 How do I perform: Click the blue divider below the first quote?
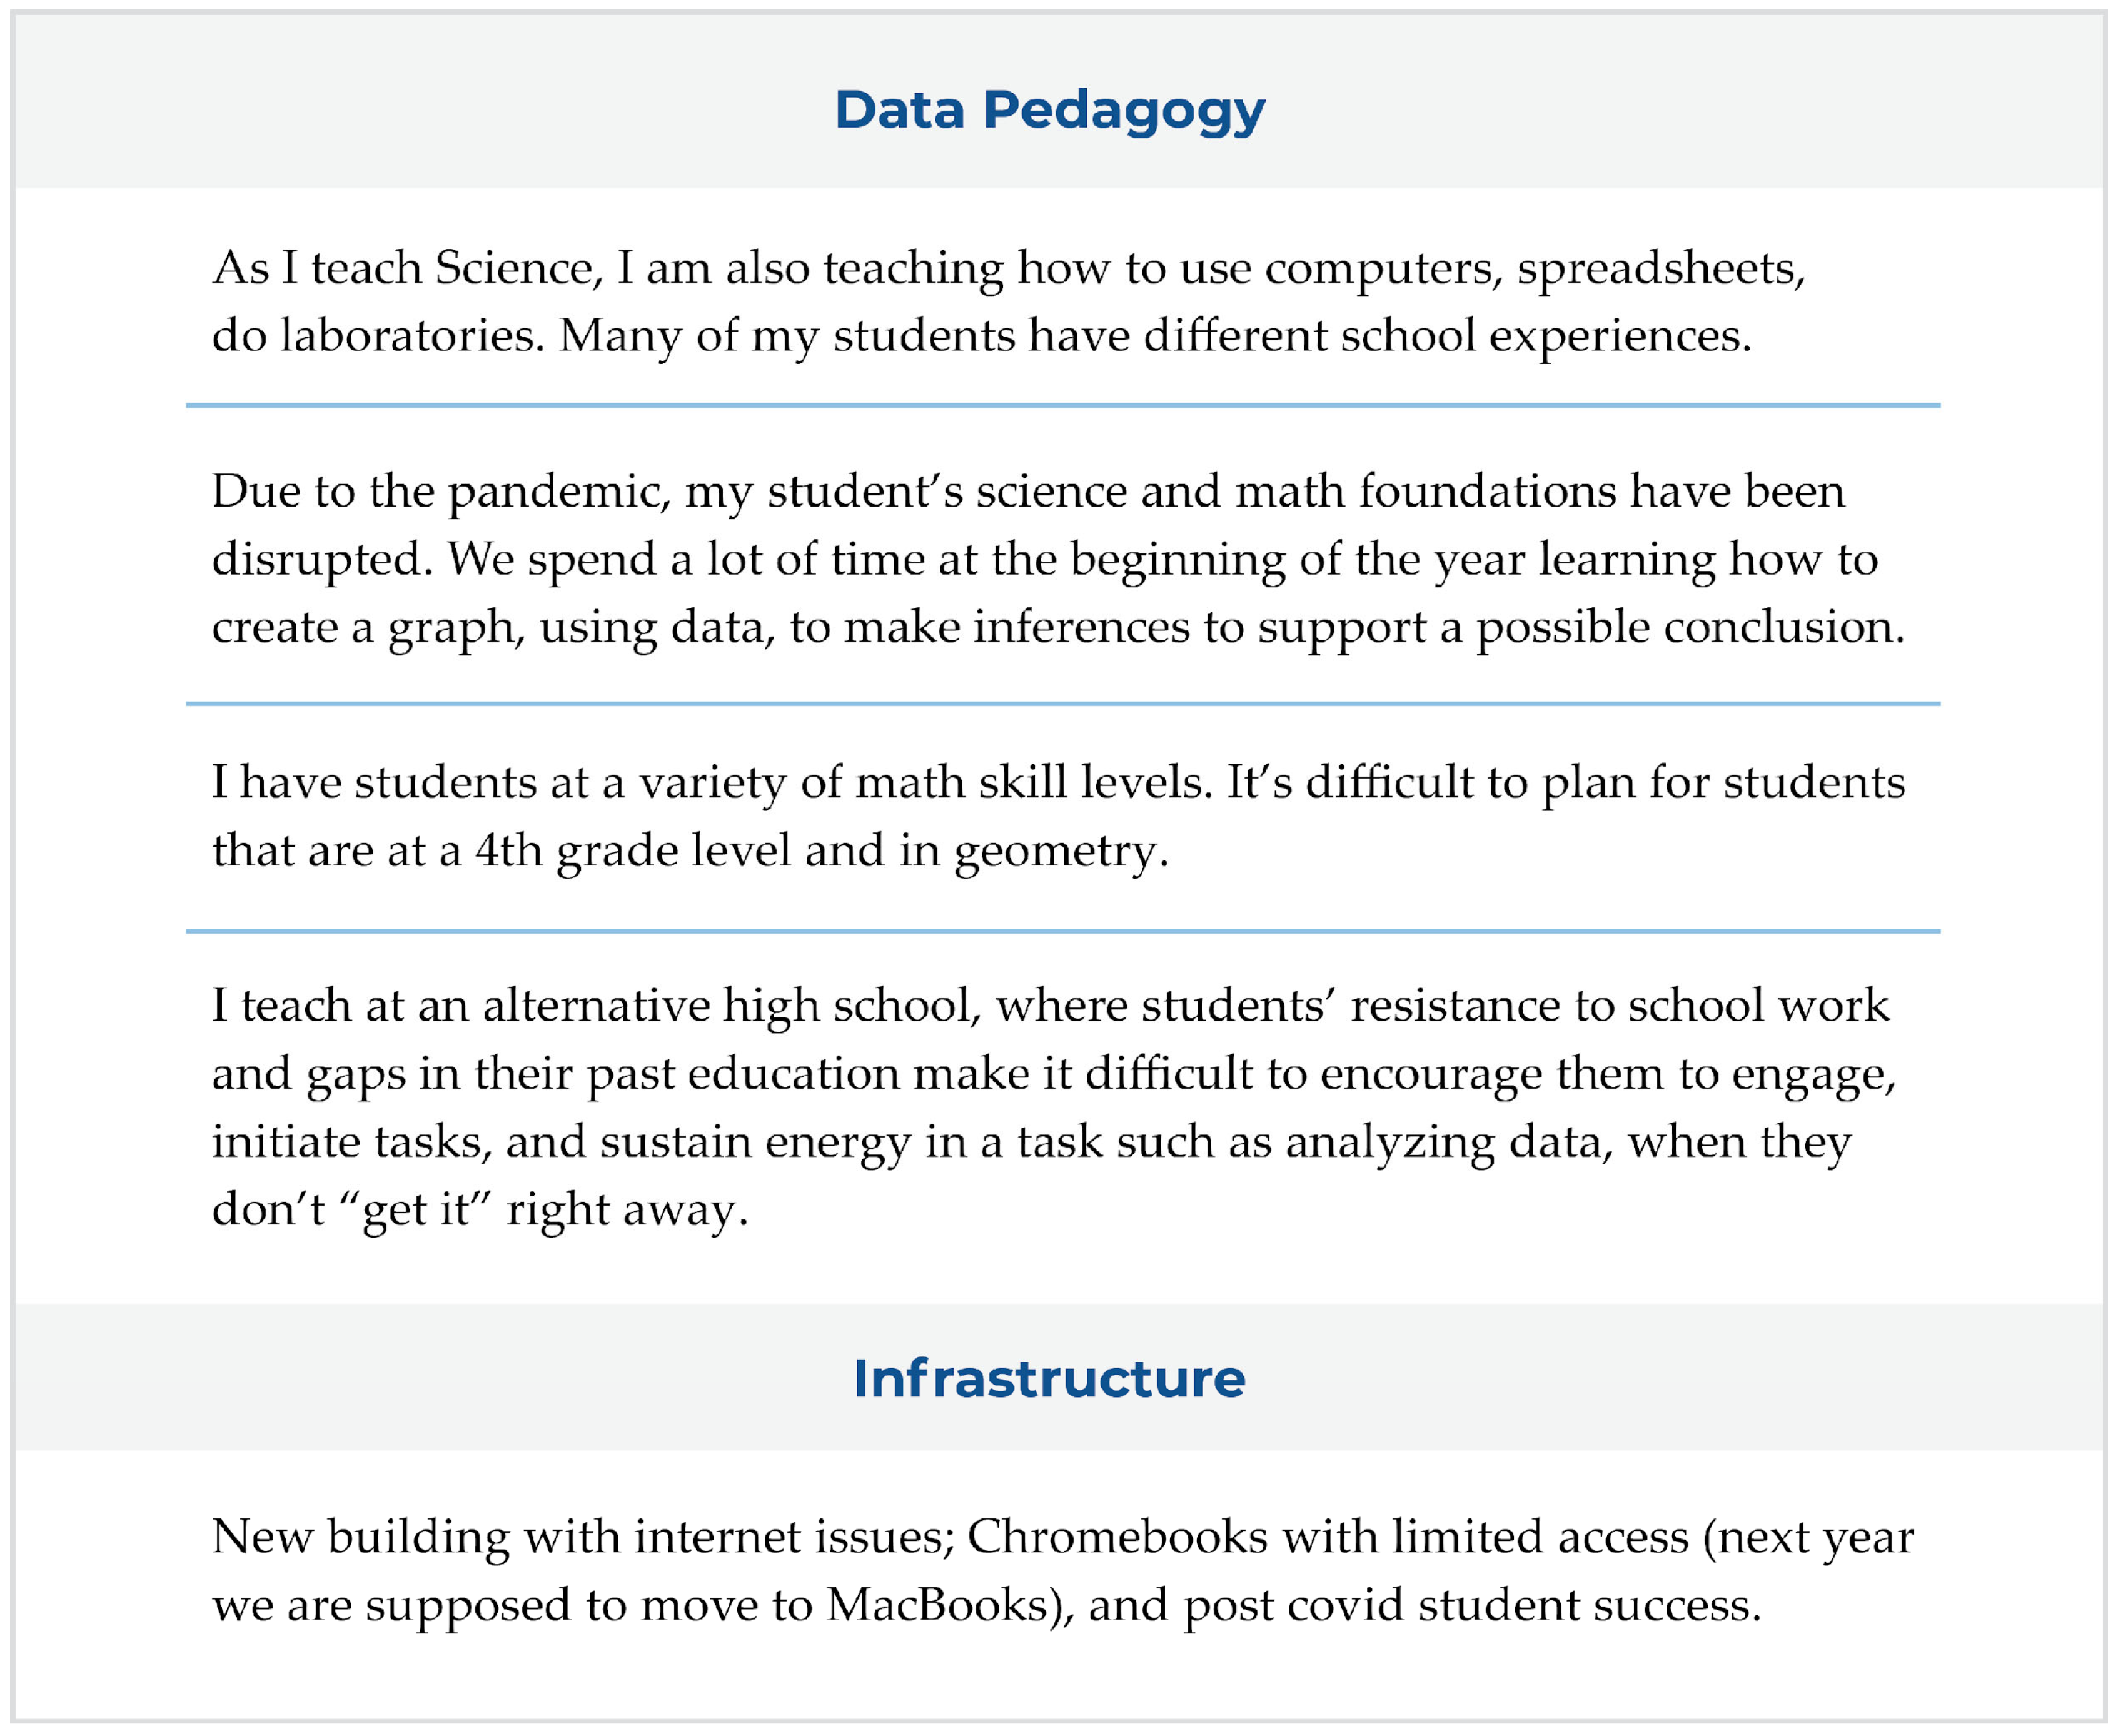point(1062,405)
